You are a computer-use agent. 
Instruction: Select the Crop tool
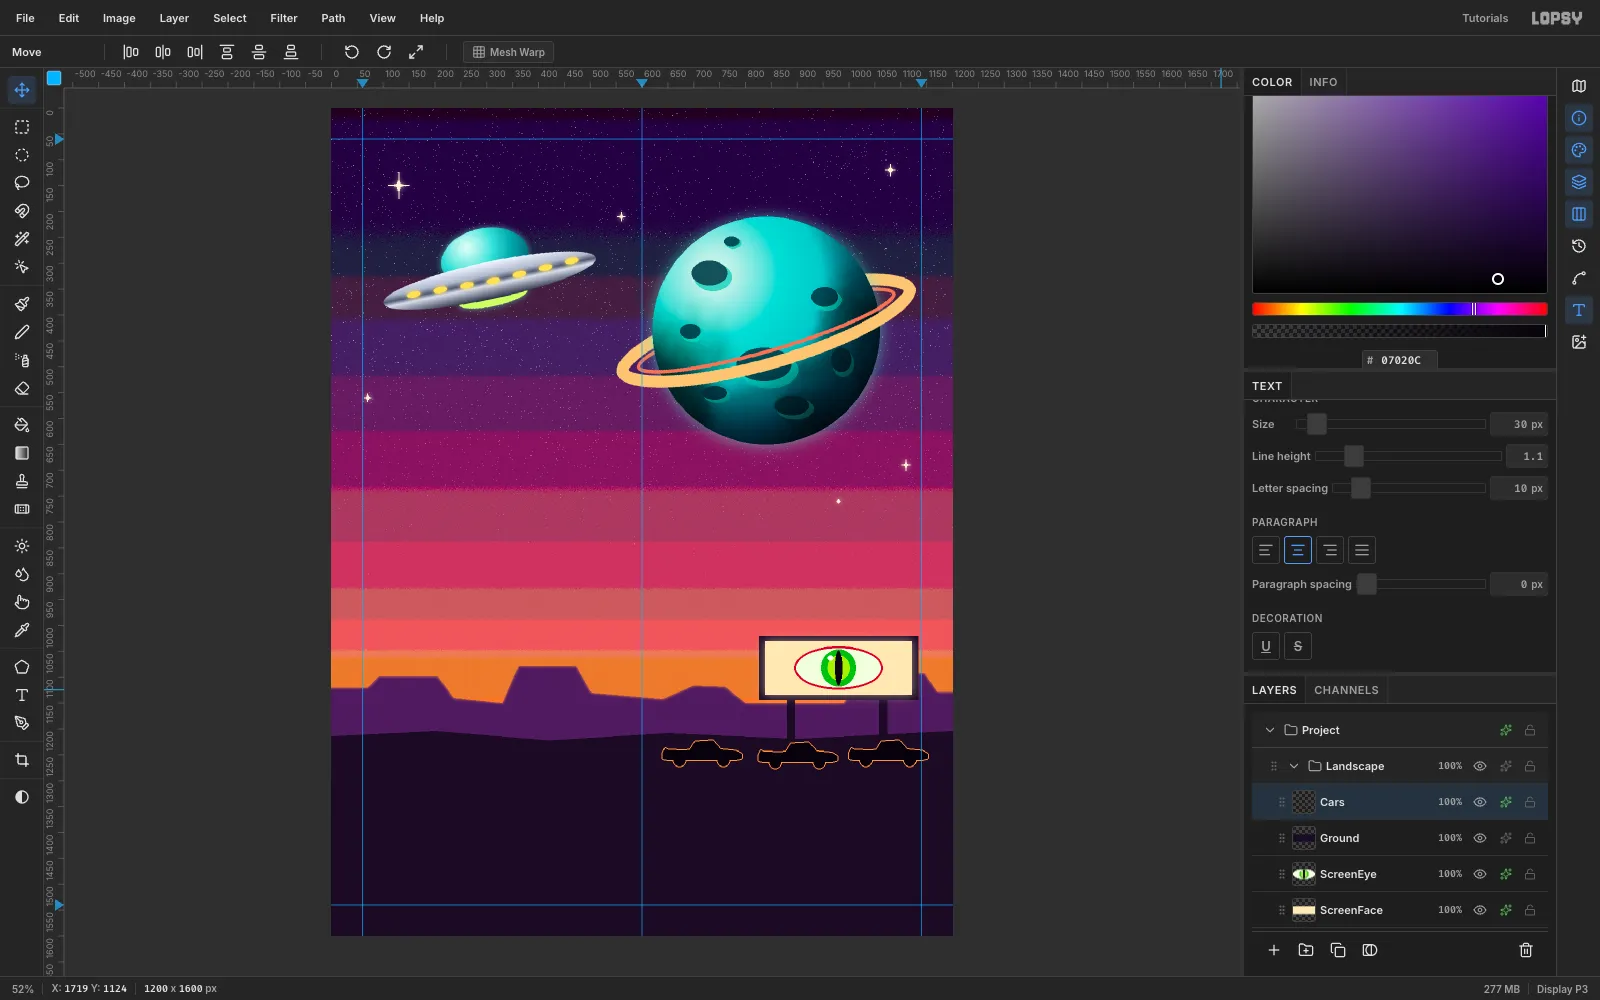coord(22,760)
